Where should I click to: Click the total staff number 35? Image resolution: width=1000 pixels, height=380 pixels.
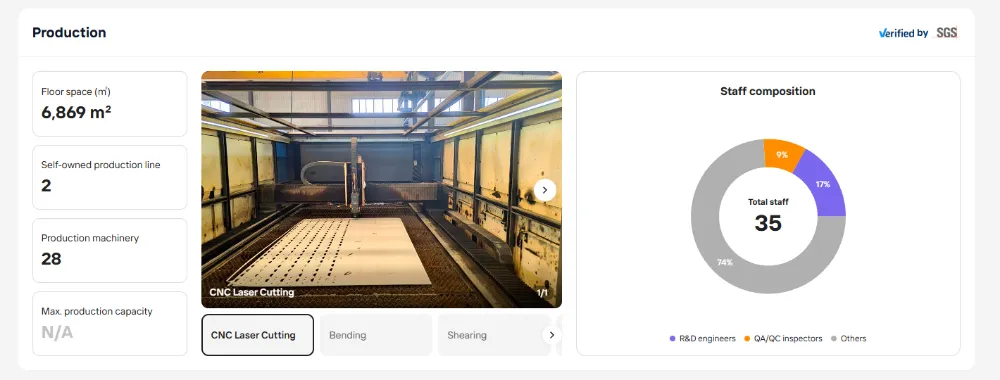(768, 223)
